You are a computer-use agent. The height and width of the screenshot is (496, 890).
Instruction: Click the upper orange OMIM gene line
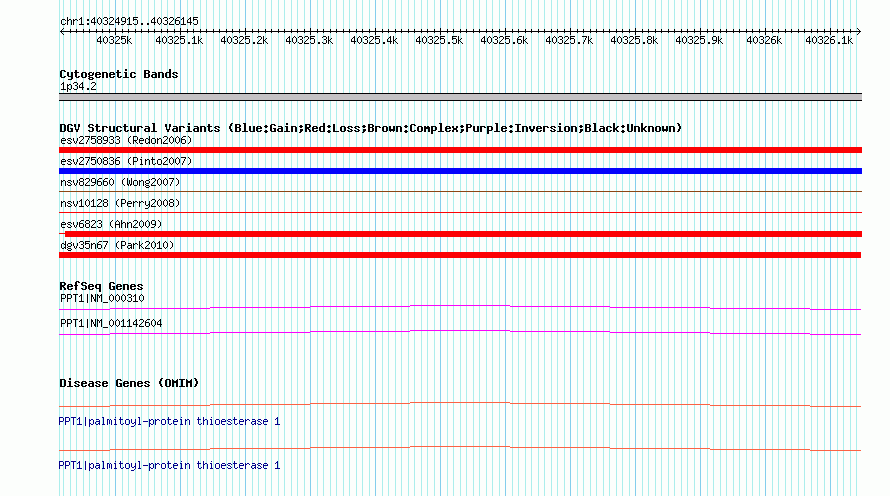460,405
